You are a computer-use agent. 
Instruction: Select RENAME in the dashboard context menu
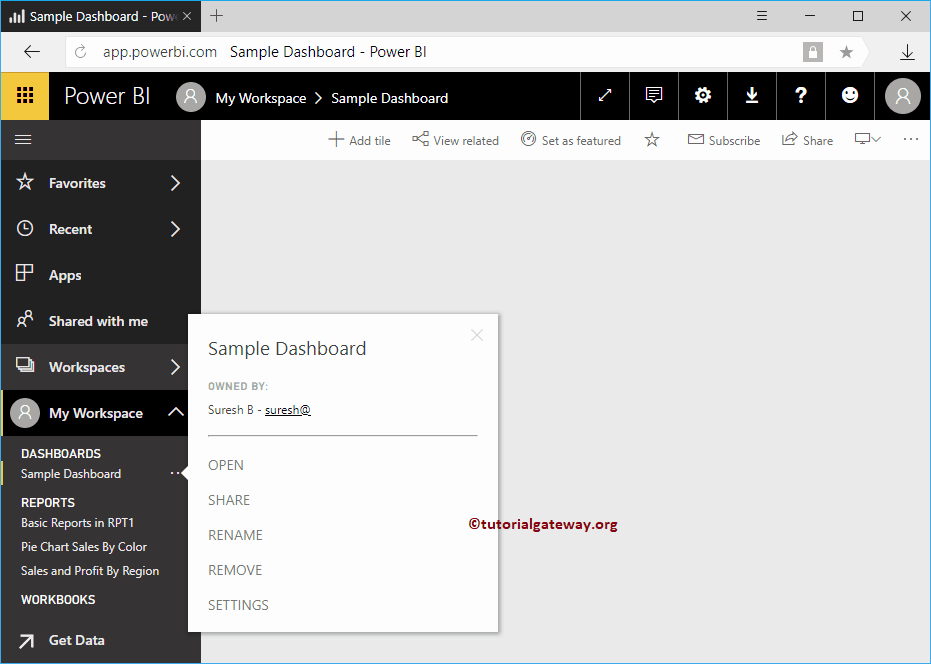pyautogui.click(x=235, y=535)
